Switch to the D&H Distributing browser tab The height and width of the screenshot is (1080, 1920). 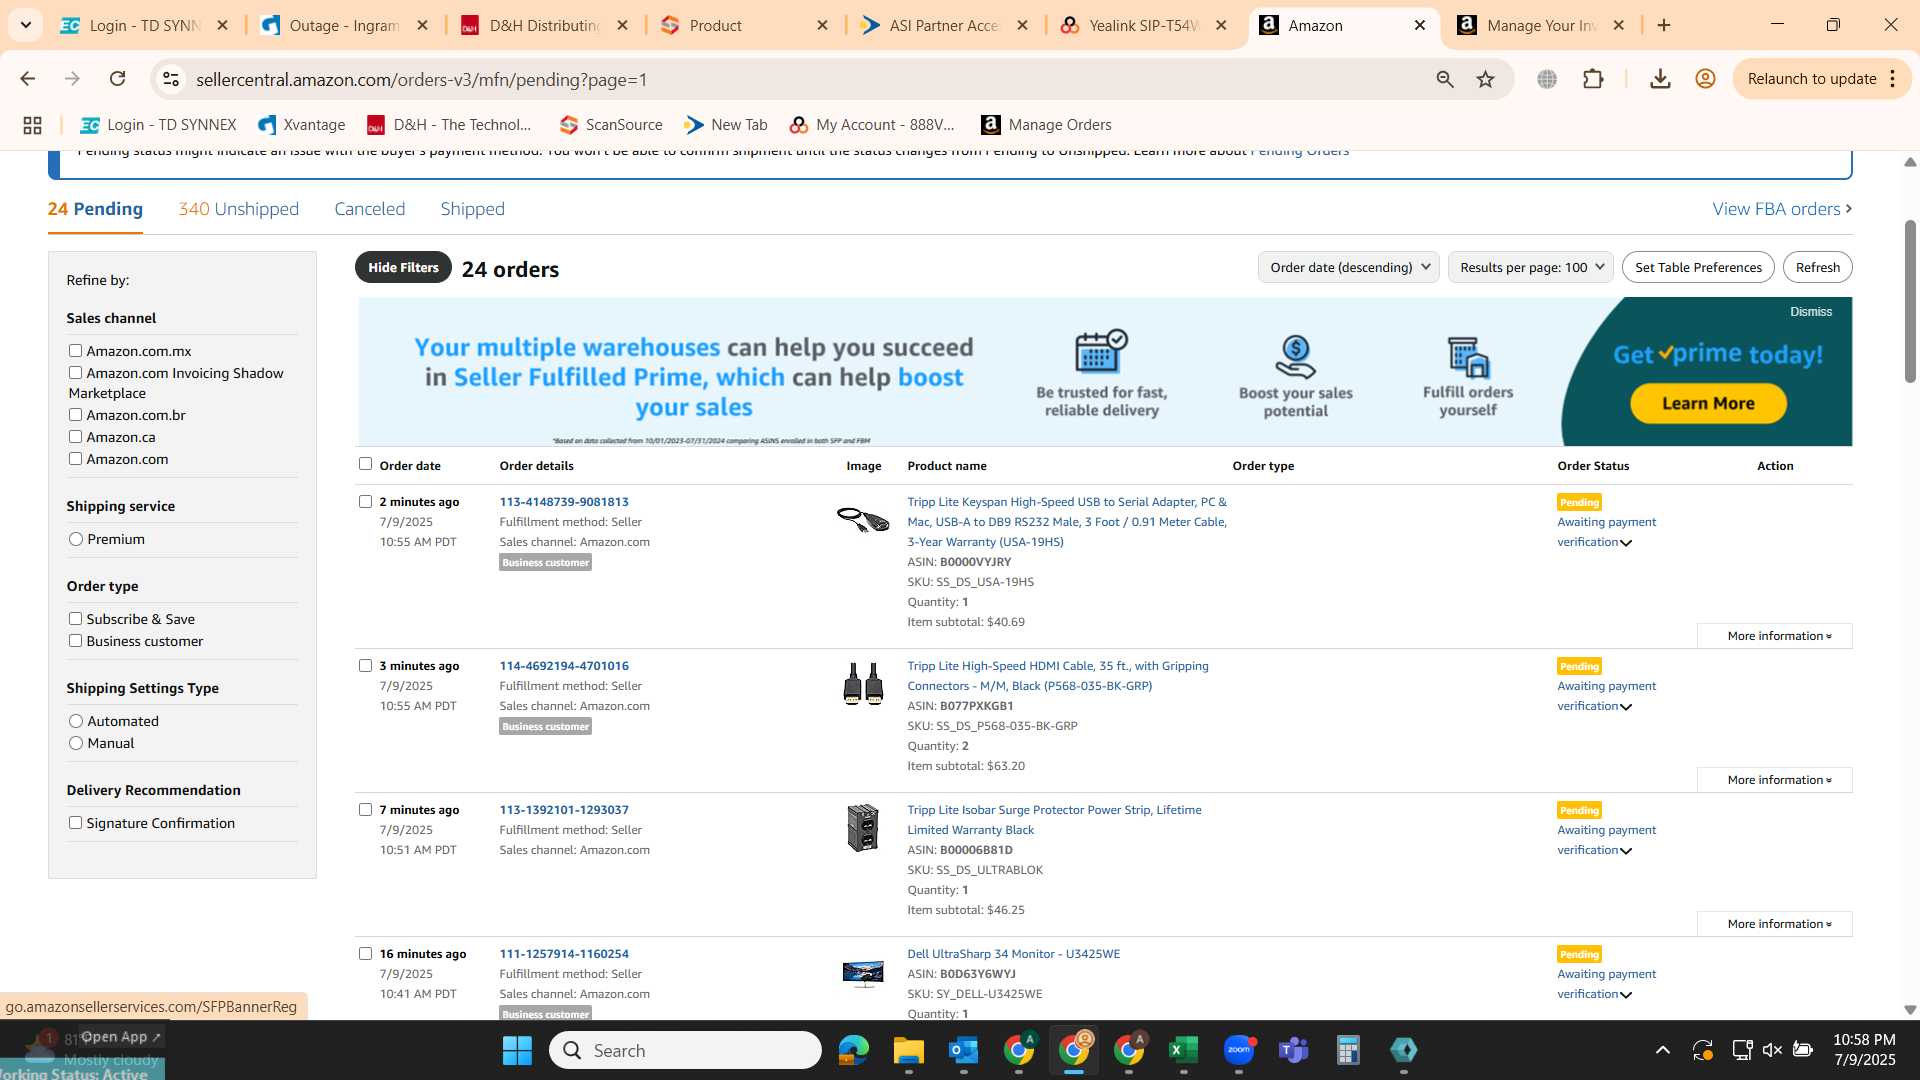[x=544, y=25]
